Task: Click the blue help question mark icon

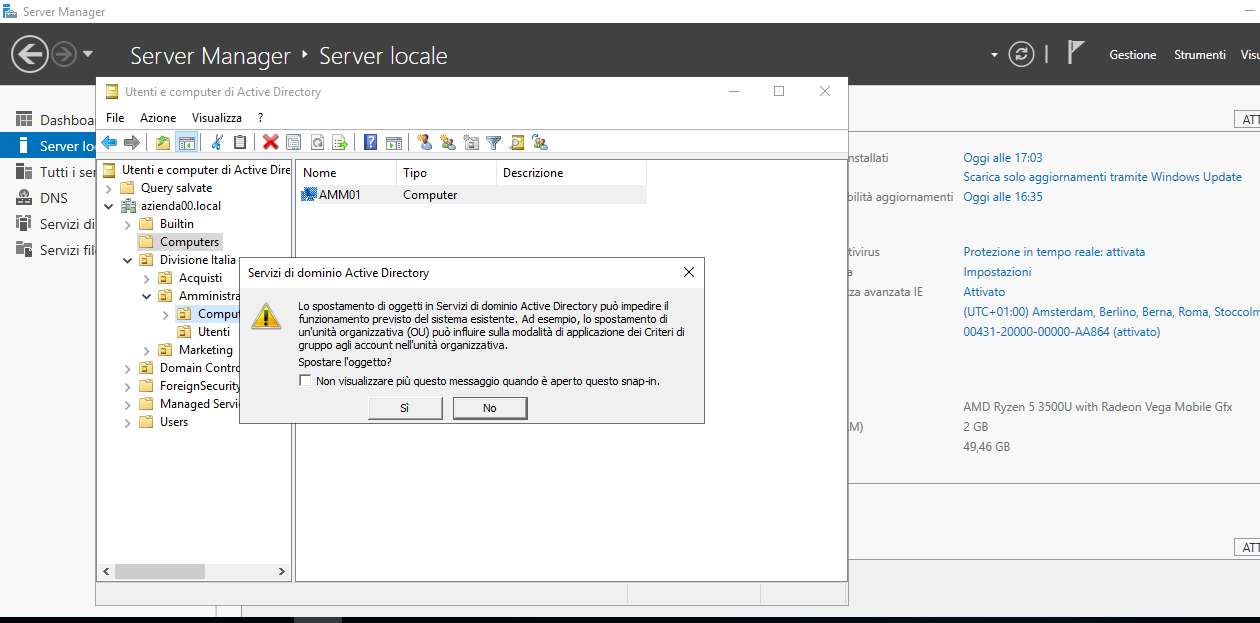Action: 371,143
